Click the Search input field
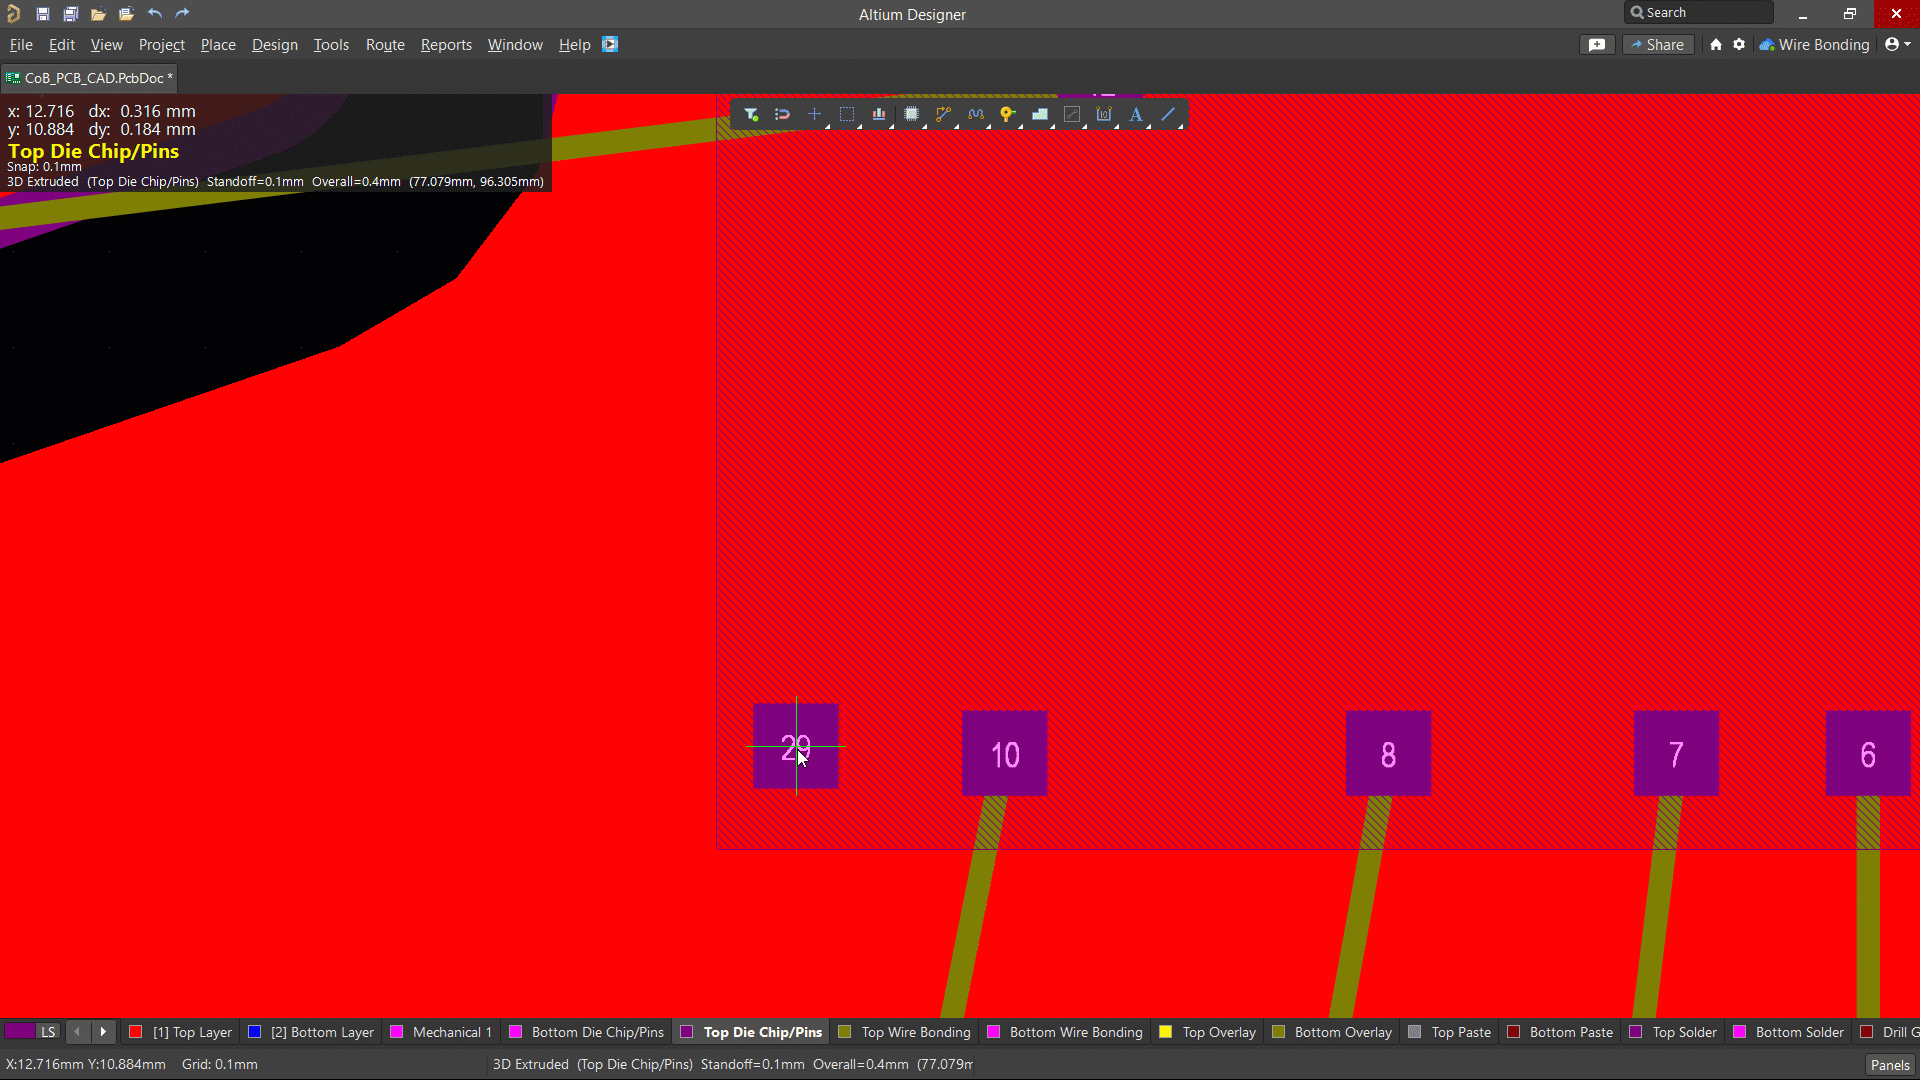The width and height of the screenshot is (1920, 1080). (x=1700, y=12)
